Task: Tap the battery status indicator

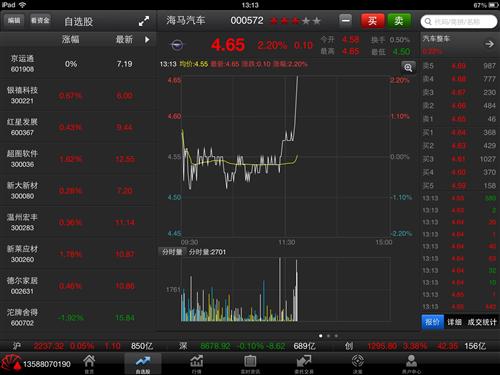Action: coord(494,5)
